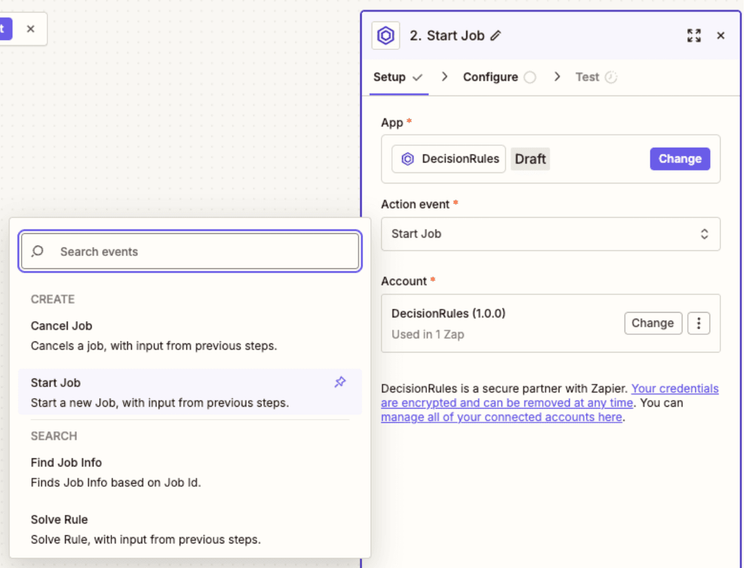Viewport: 750px width, 568px height.
Task: Click the magnifier icon in search box
Action: [x=38, y=252]
